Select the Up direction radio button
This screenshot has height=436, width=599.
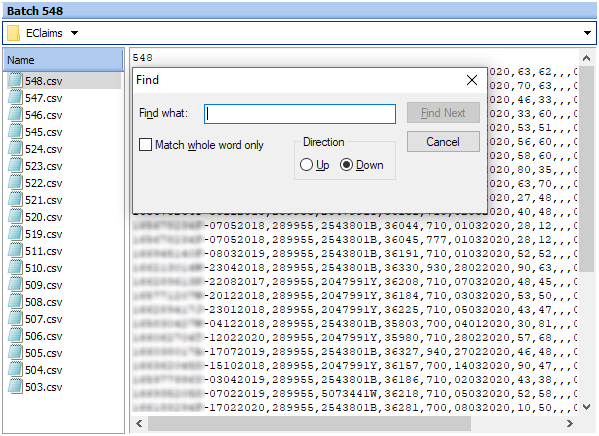[306, 165]
